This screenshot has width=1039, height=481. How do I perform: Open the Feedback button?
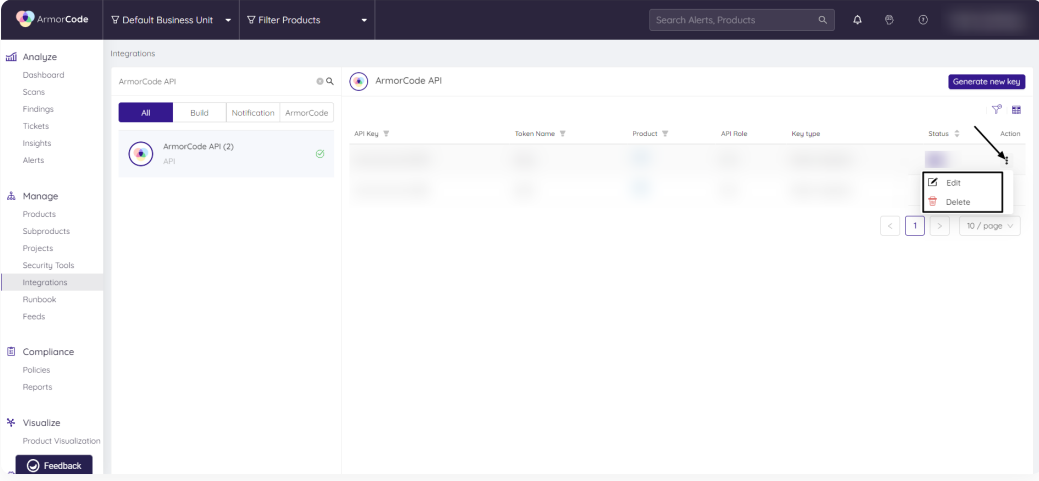[x=54, y=465]
